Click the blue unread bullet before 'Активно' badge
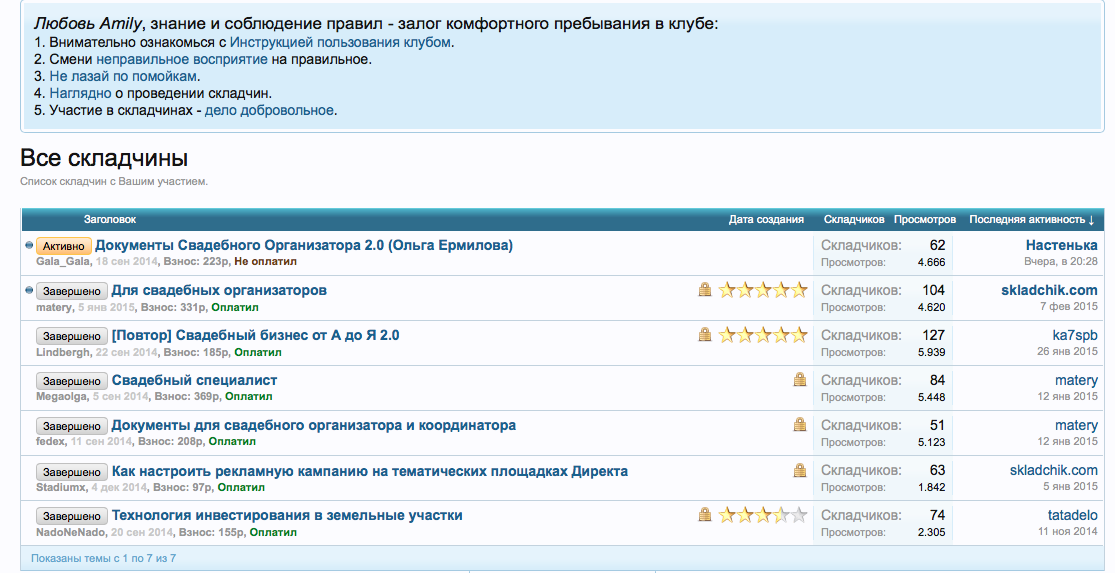 [28, 245]
